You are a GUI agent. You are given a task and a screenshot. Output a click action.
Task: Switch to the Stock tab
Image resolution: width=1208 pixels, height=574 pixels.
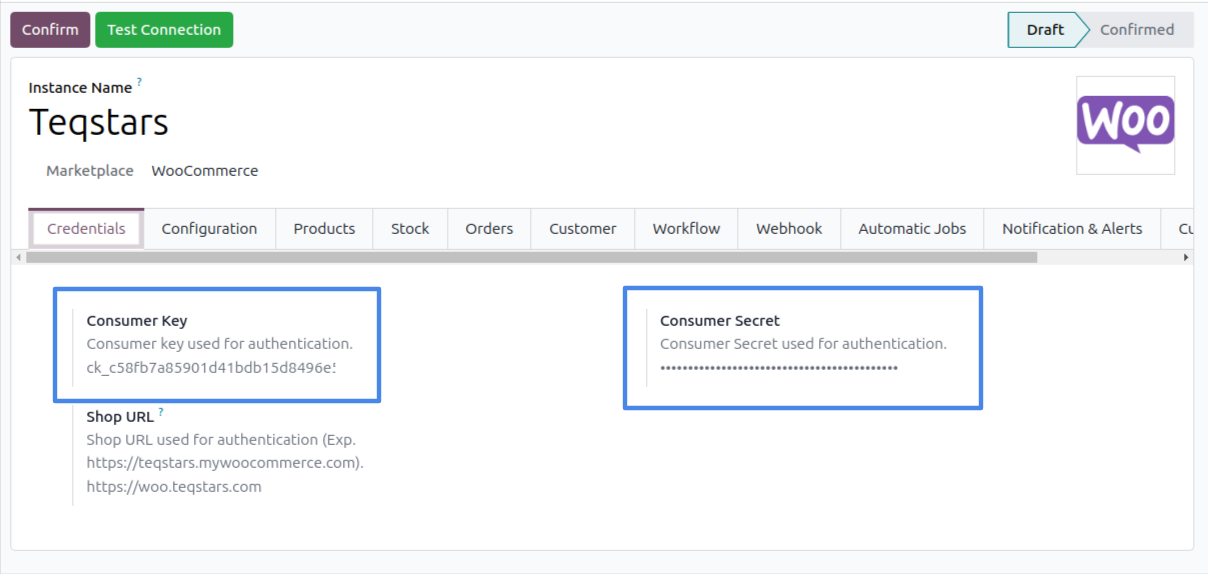click(410, 228)
